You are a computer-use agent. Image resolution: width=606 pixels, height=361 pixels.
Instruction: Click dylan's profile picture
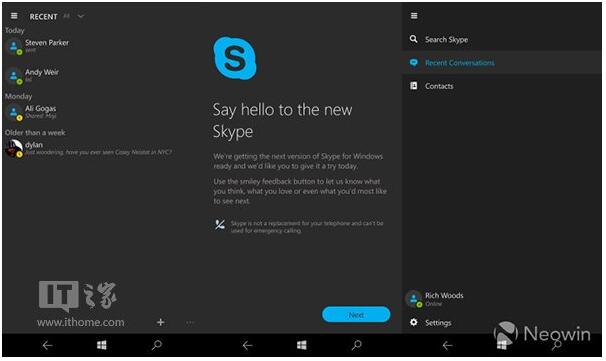click(14, 149)
